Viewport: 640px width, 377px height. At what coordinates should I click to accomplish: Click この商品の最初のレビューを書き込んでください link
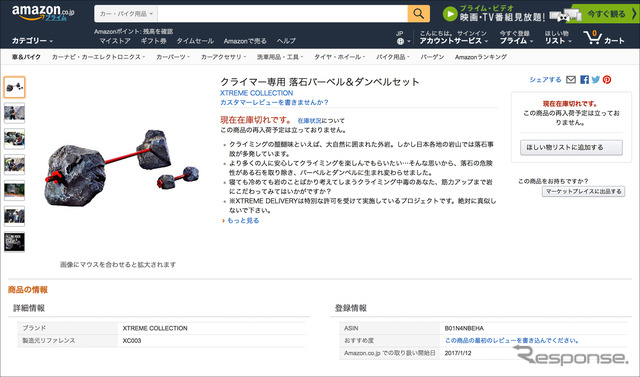pos(512,340)
